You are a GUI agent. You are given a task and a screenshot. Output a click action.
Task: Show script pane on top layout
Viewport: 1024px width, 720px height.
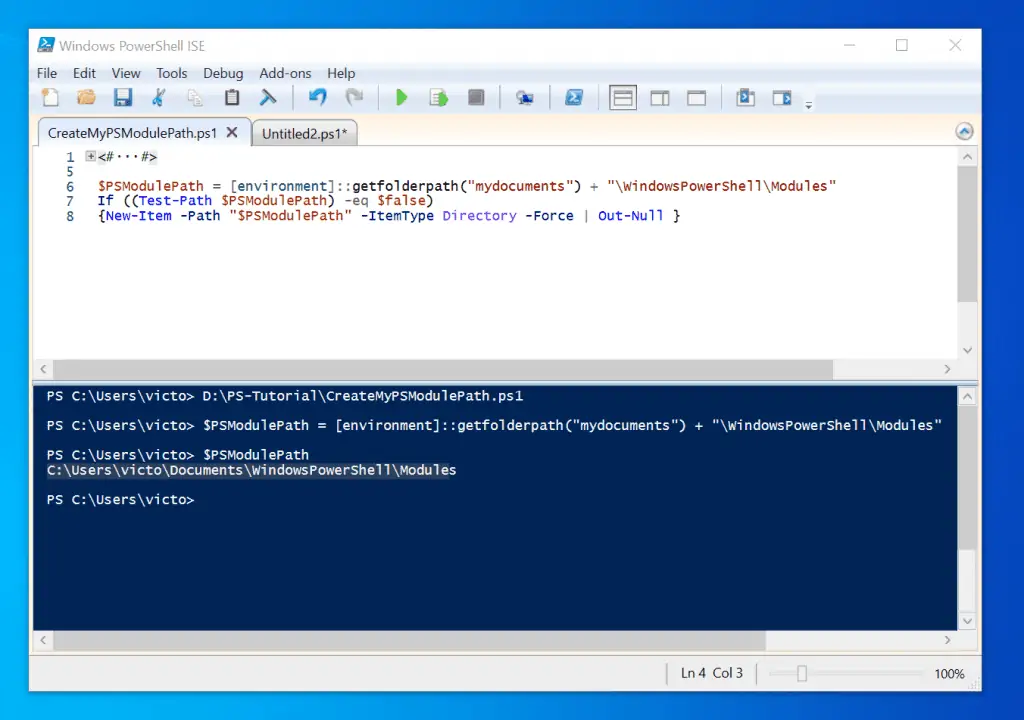[623, 98]
